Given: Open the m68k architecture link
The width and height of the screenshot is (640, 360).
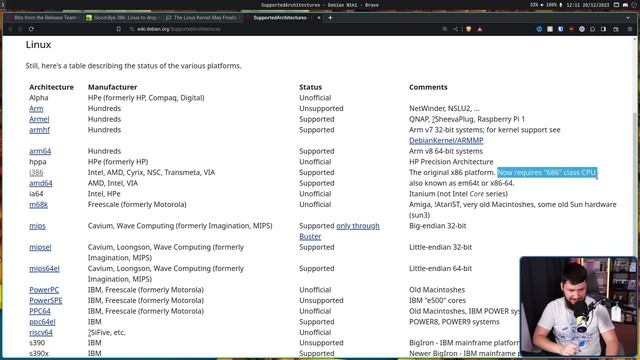Looking at the screenshot, I should pos(38,204).
